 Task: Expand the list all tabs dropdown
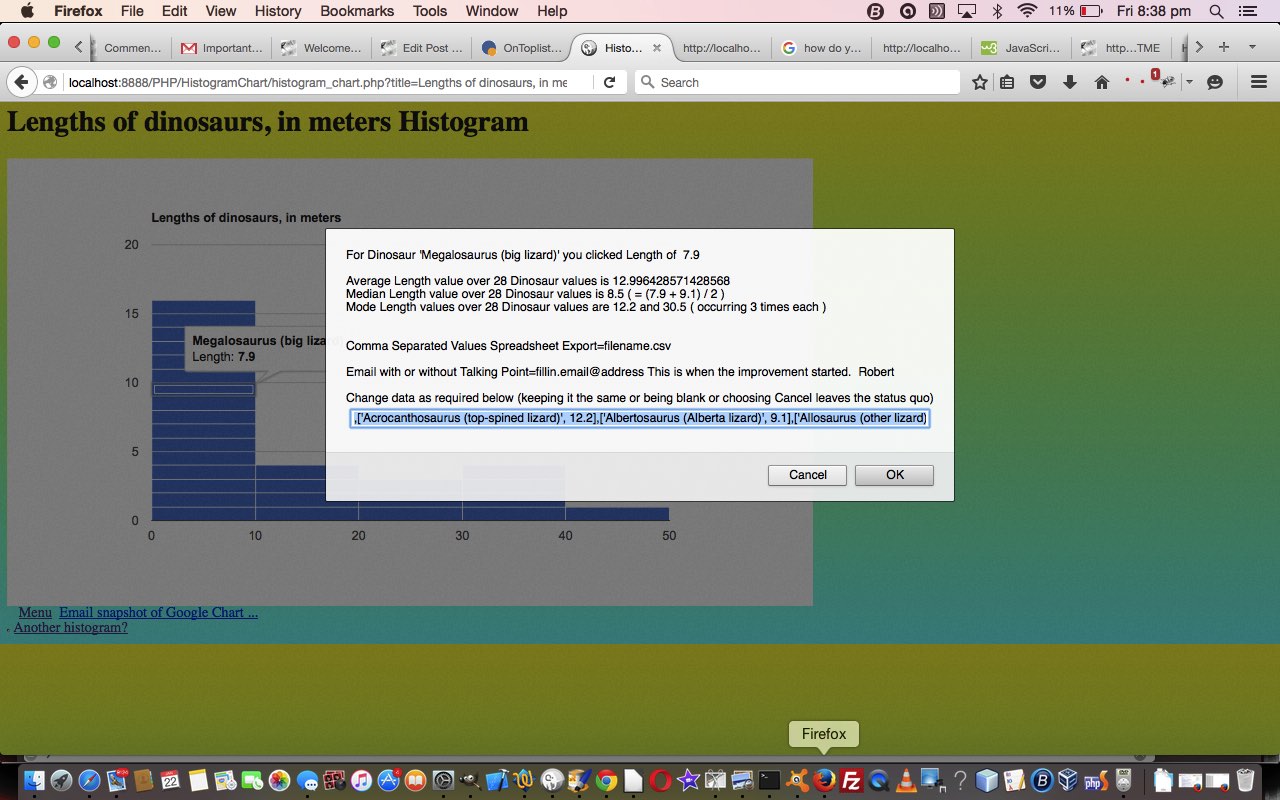[1252, 47]
